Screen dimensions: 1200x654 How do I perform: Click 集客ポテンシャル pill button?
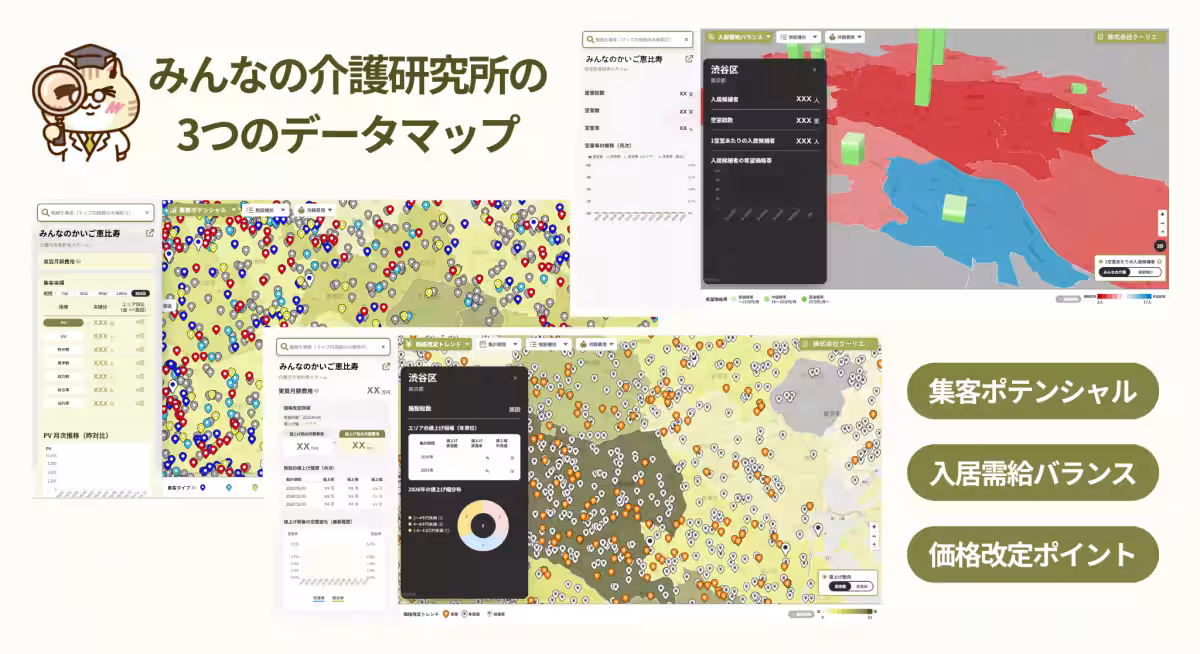click(1033, 391)
